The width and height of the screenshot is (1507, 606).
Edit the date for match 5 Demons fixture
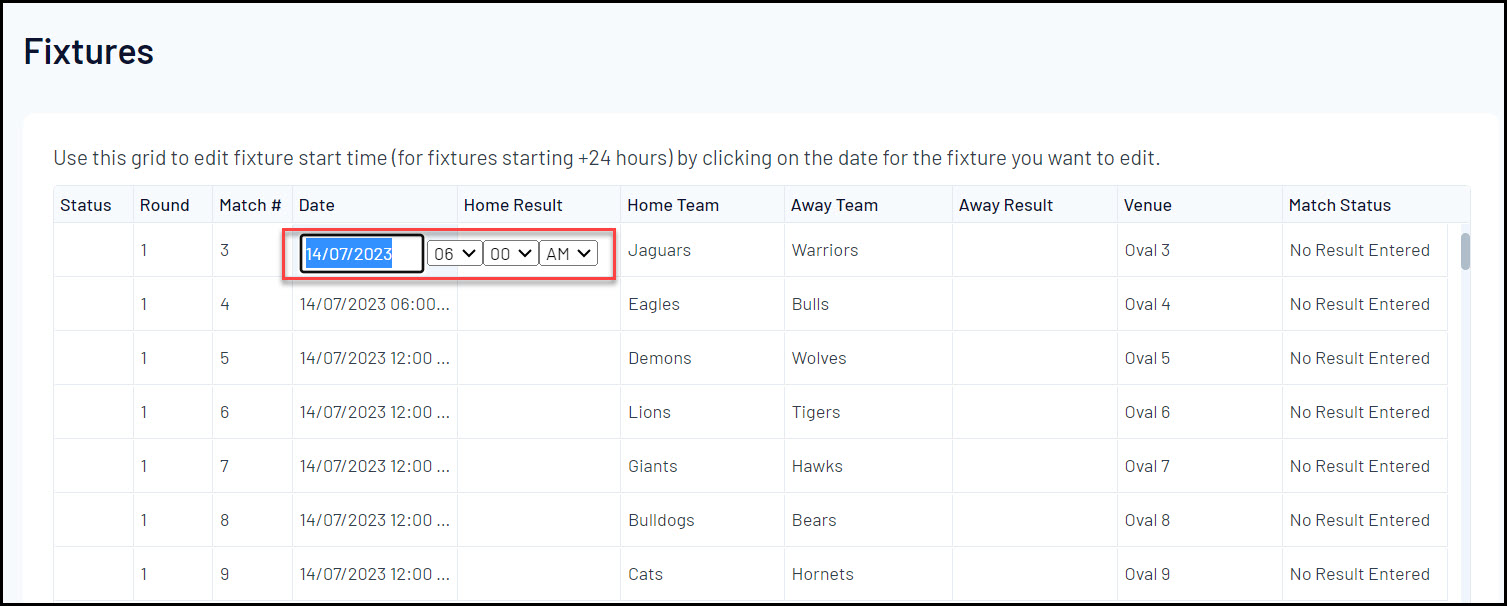(375, 358)
